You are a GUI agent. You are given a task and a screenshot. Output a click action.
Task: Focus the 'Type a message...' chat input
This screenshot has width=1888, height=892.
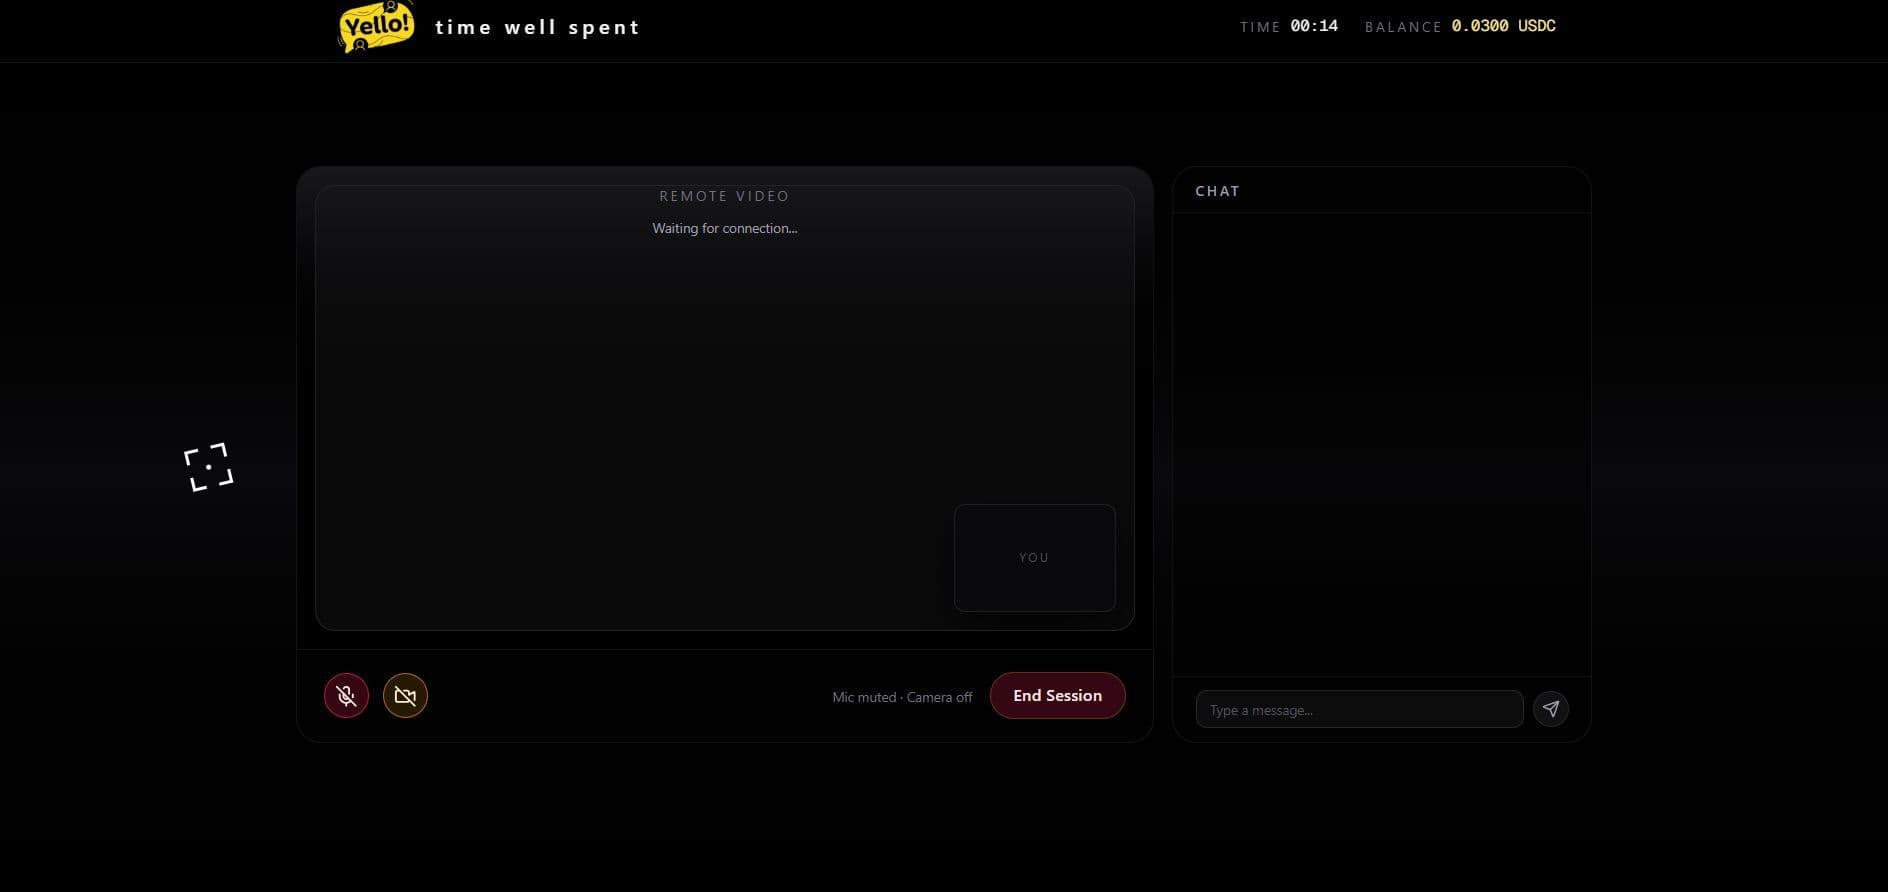point(1359,709)
